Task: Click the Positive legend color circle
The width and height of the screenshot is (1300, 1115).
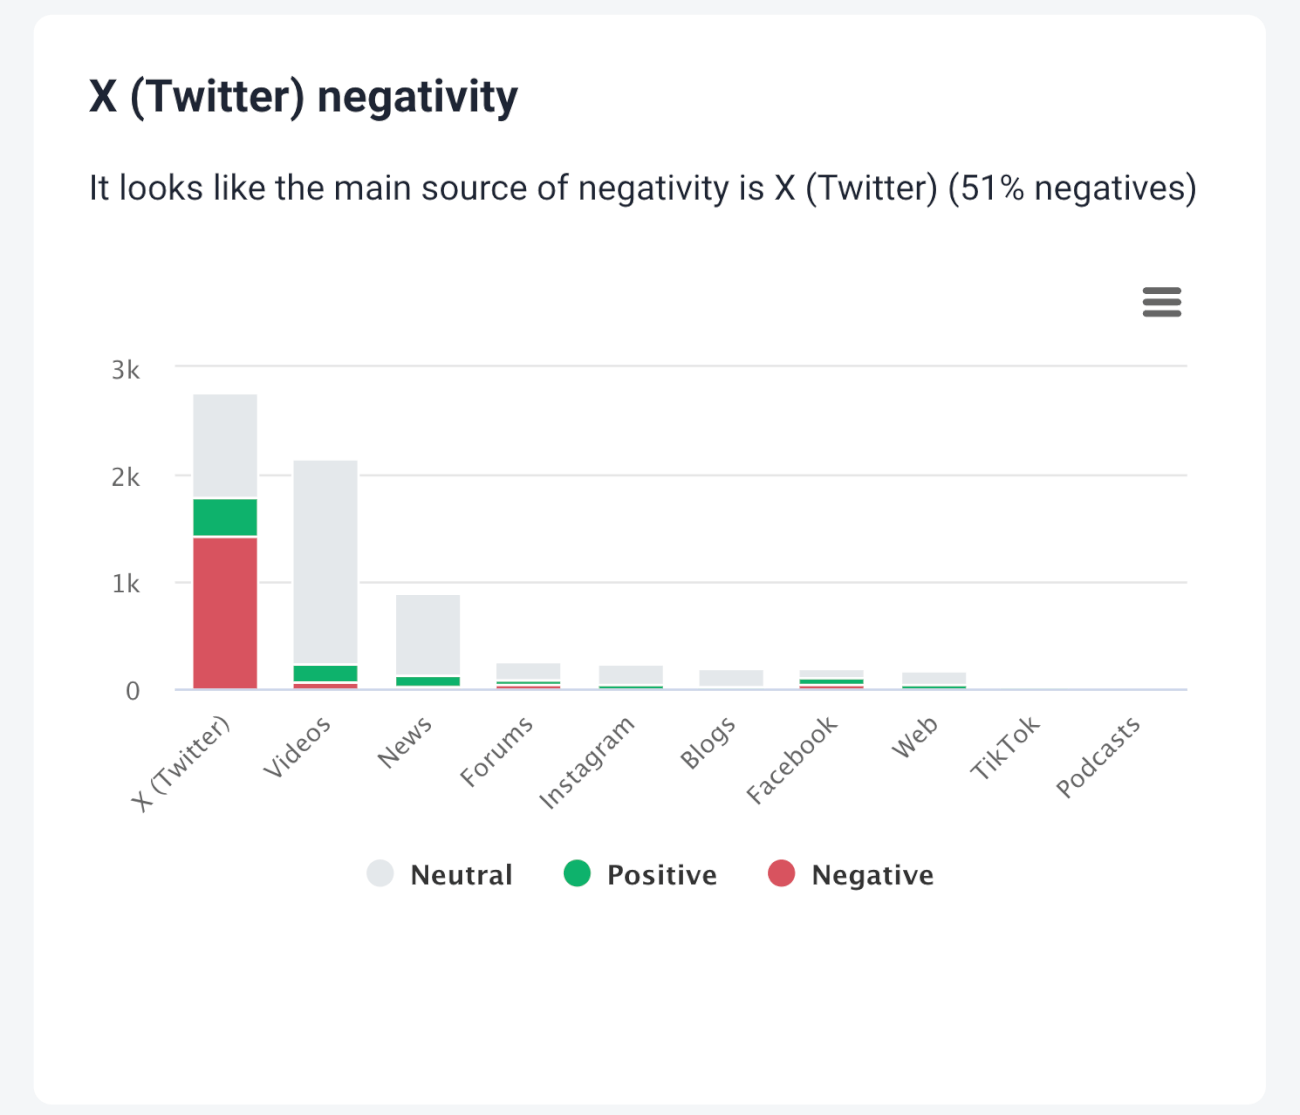Action: click(x=578, y=873)
